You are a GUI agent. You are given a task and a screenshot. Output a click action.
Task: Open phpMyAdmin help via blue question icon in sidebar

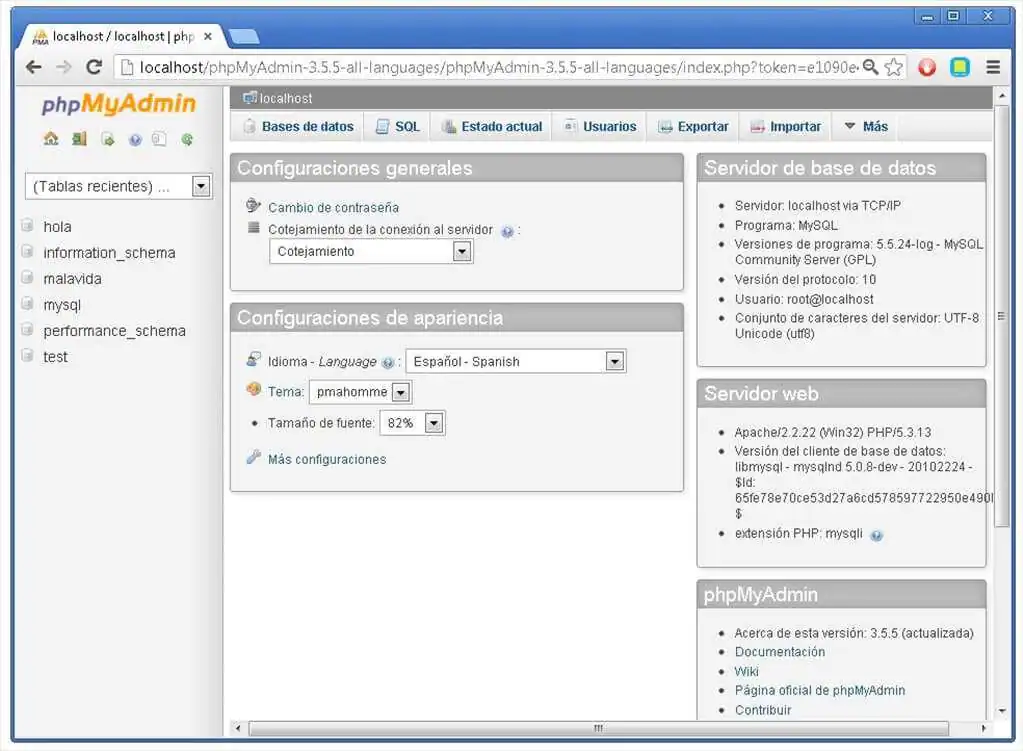pos(135,140)
